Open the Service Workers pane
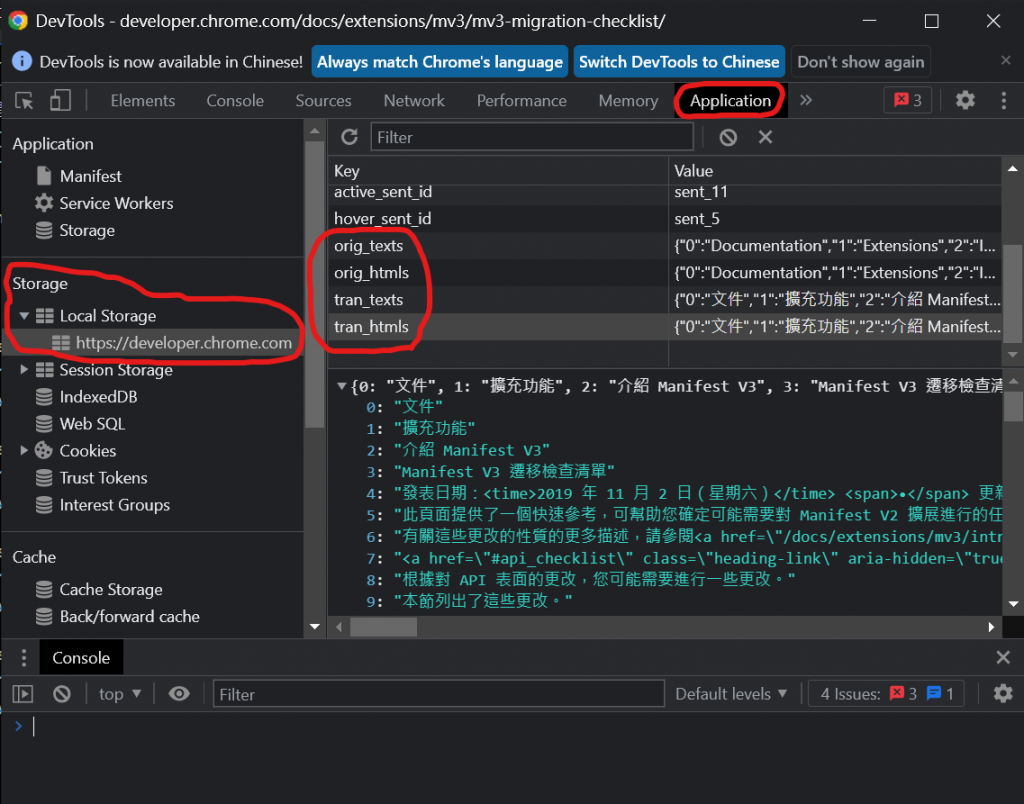Image resolution: width=1024 pixels, height=804 pixels. [116, 203]
